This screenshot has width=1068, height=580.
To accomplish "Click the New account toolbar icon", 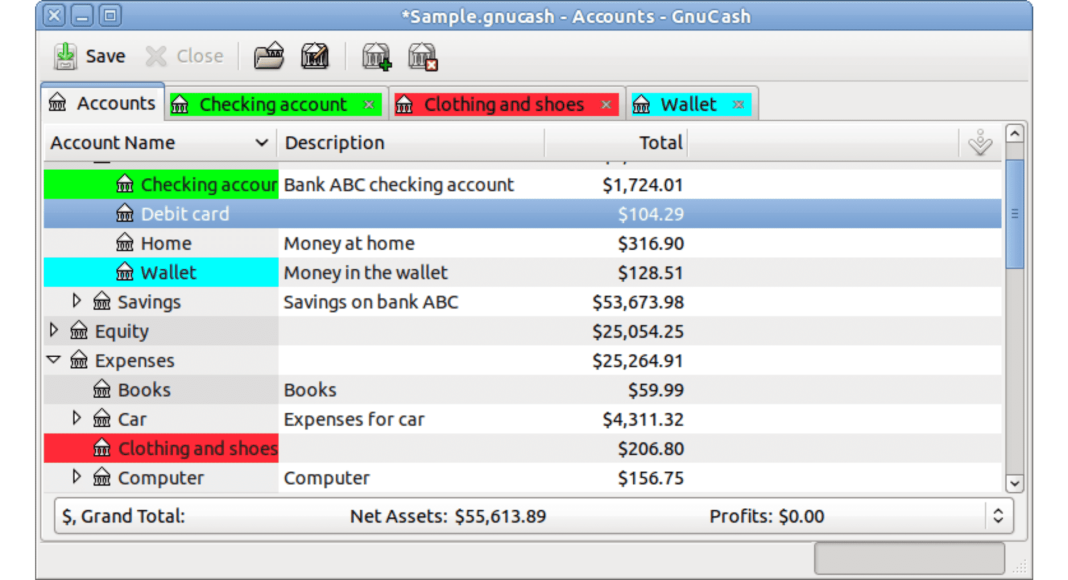I will [x=377, y=57].
